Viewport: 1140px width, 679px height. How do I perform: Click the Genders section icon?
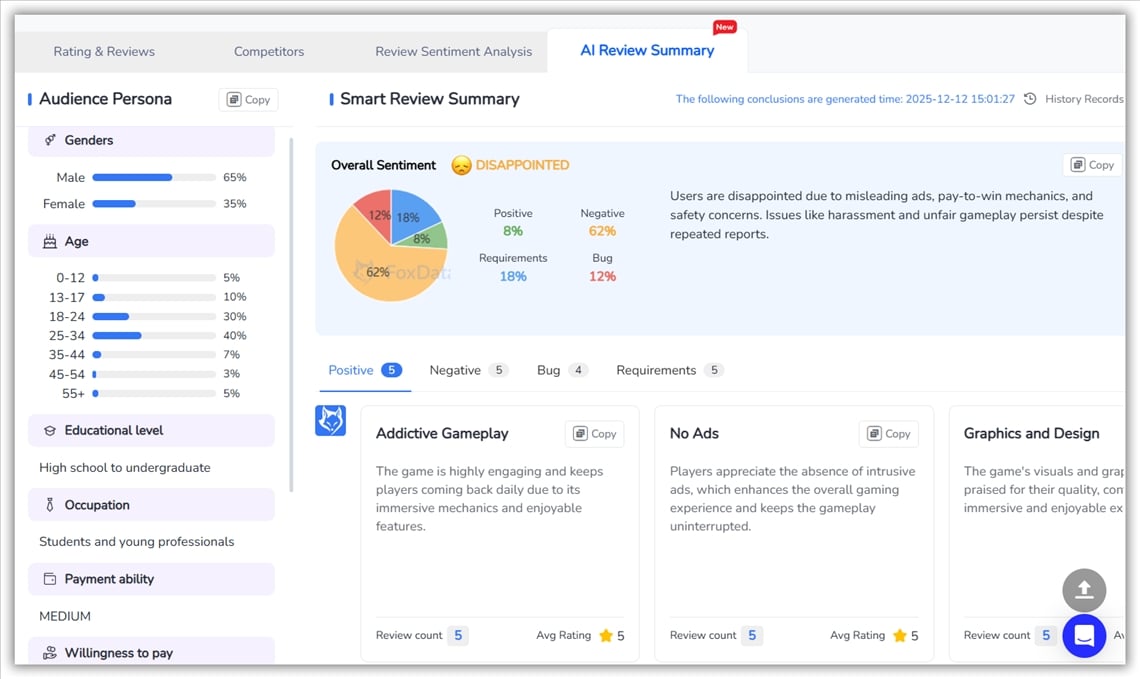tap(50, 141)
